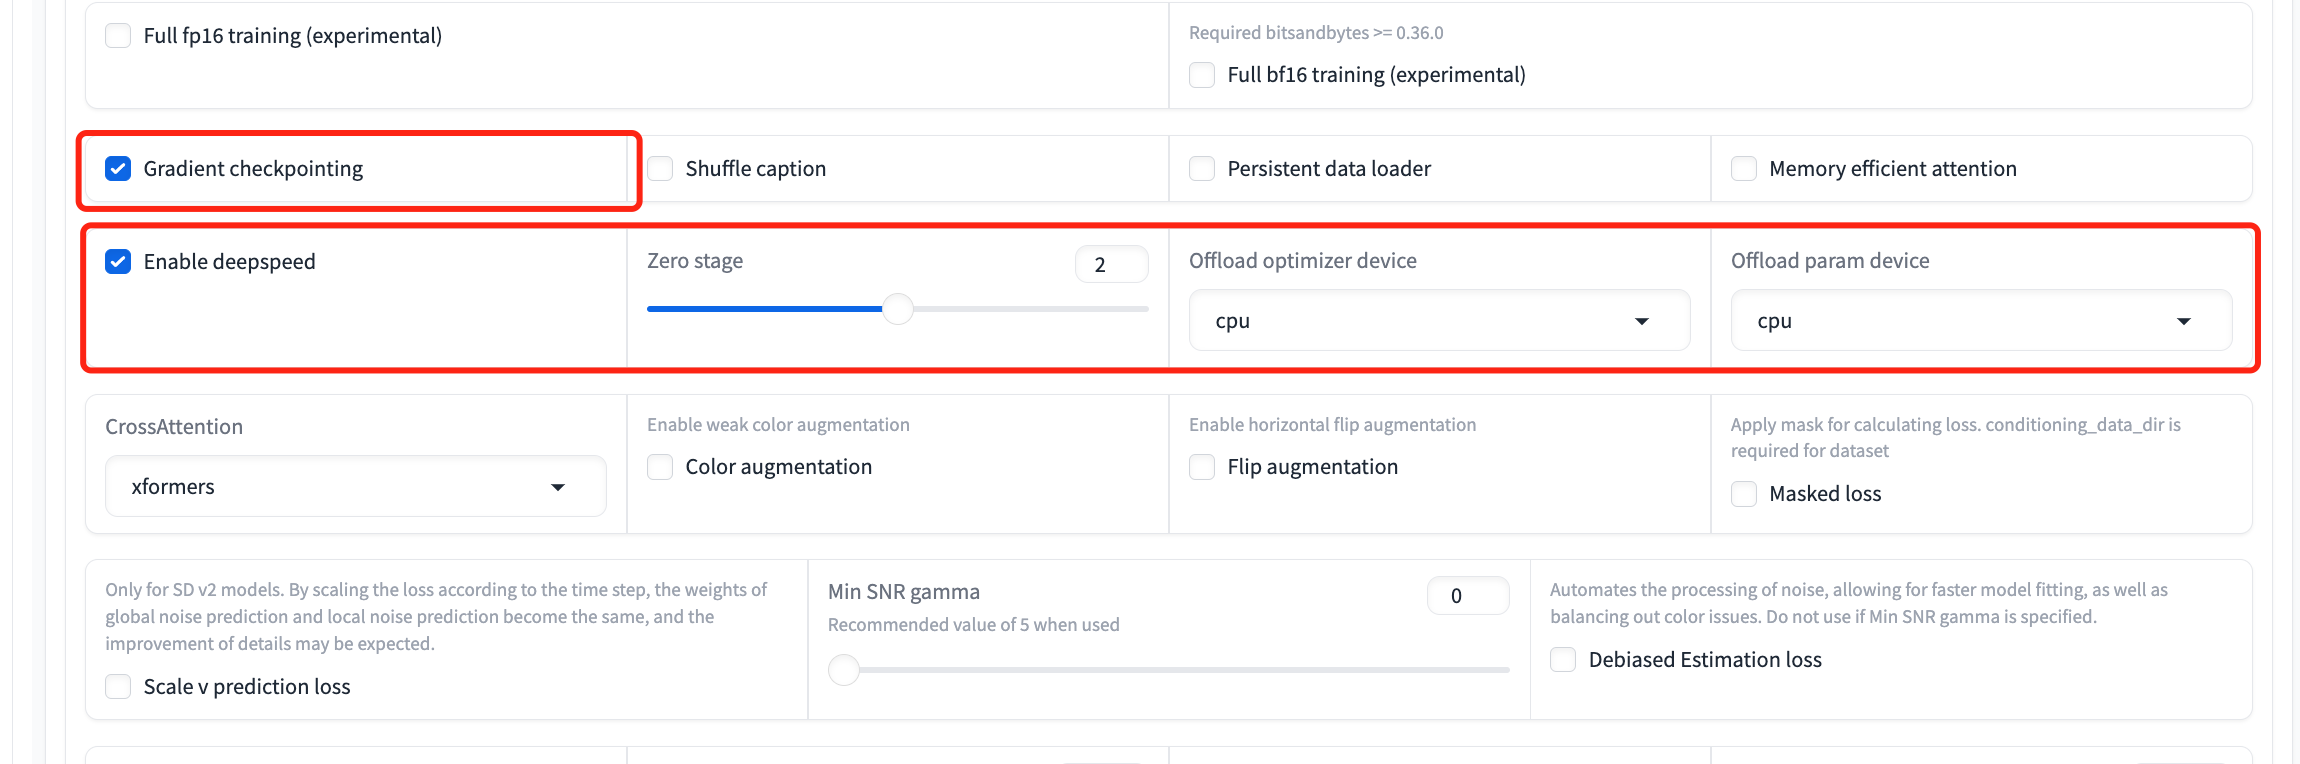The height and width of the screenshot is (764, 2300).
Task: Click the Min SNR gamma slider handle
Action: pyautogui.click(x=844, y=670)
